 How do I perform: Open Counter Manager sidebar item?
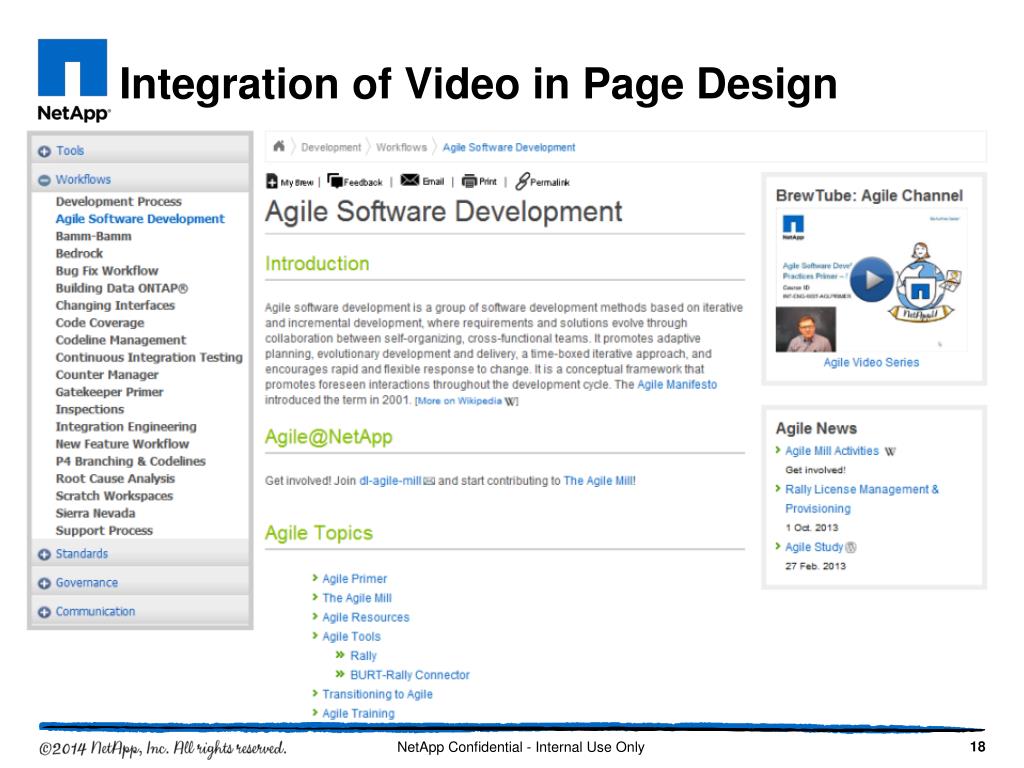click(106, 374)
